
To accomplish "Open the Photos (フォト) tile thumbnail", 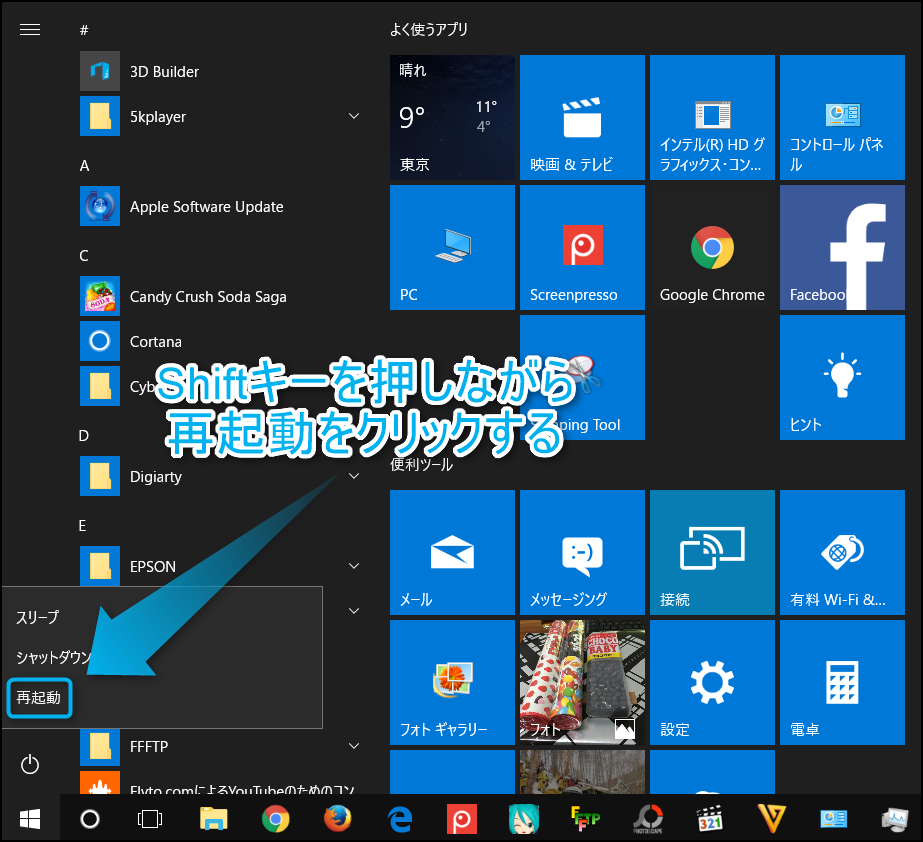I will point(582,682).
